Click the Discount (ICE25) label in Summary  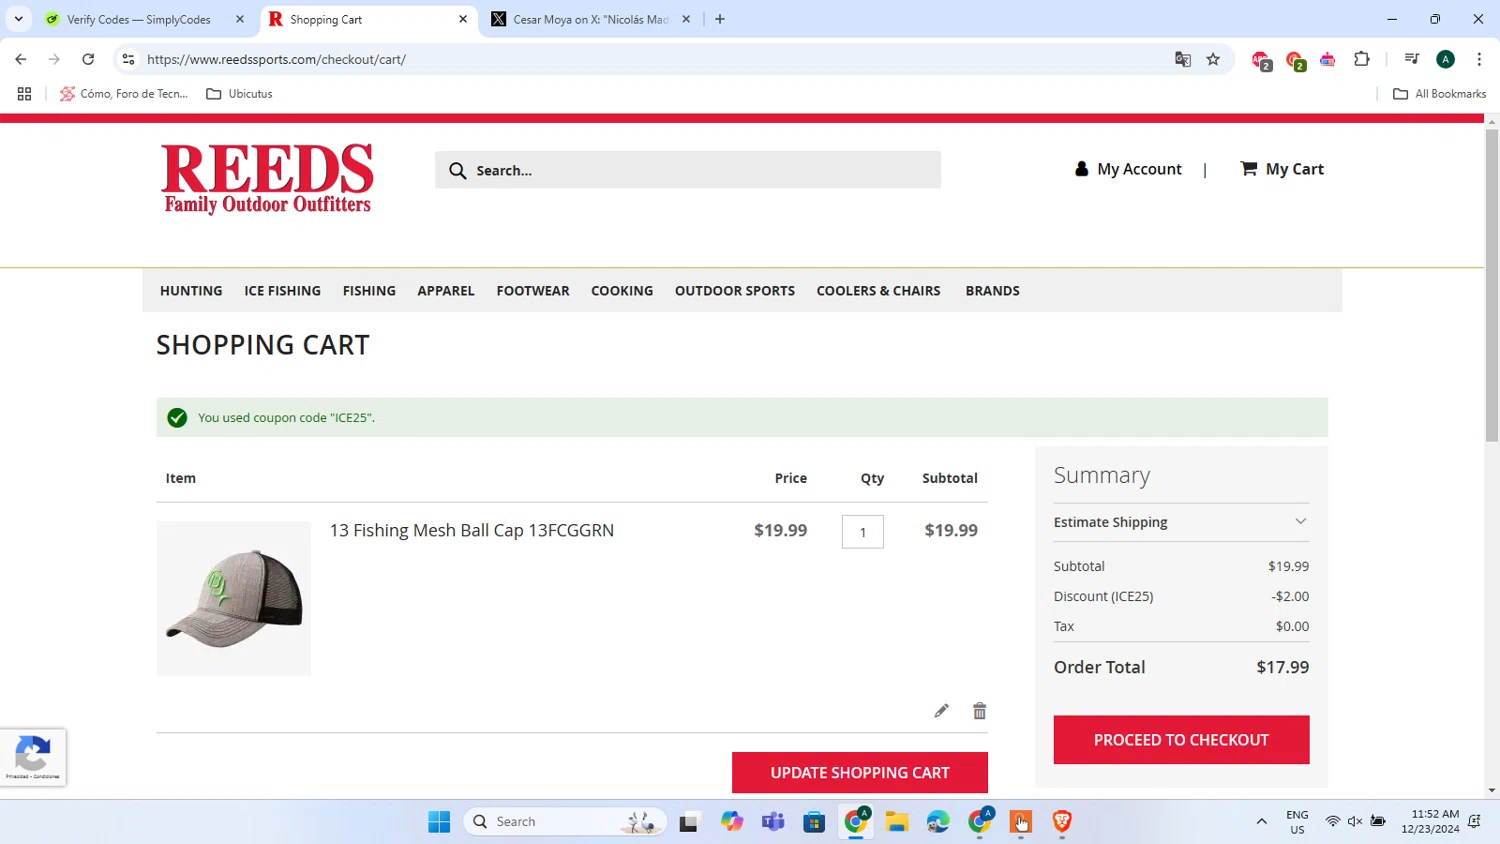tap(1103, 596)
